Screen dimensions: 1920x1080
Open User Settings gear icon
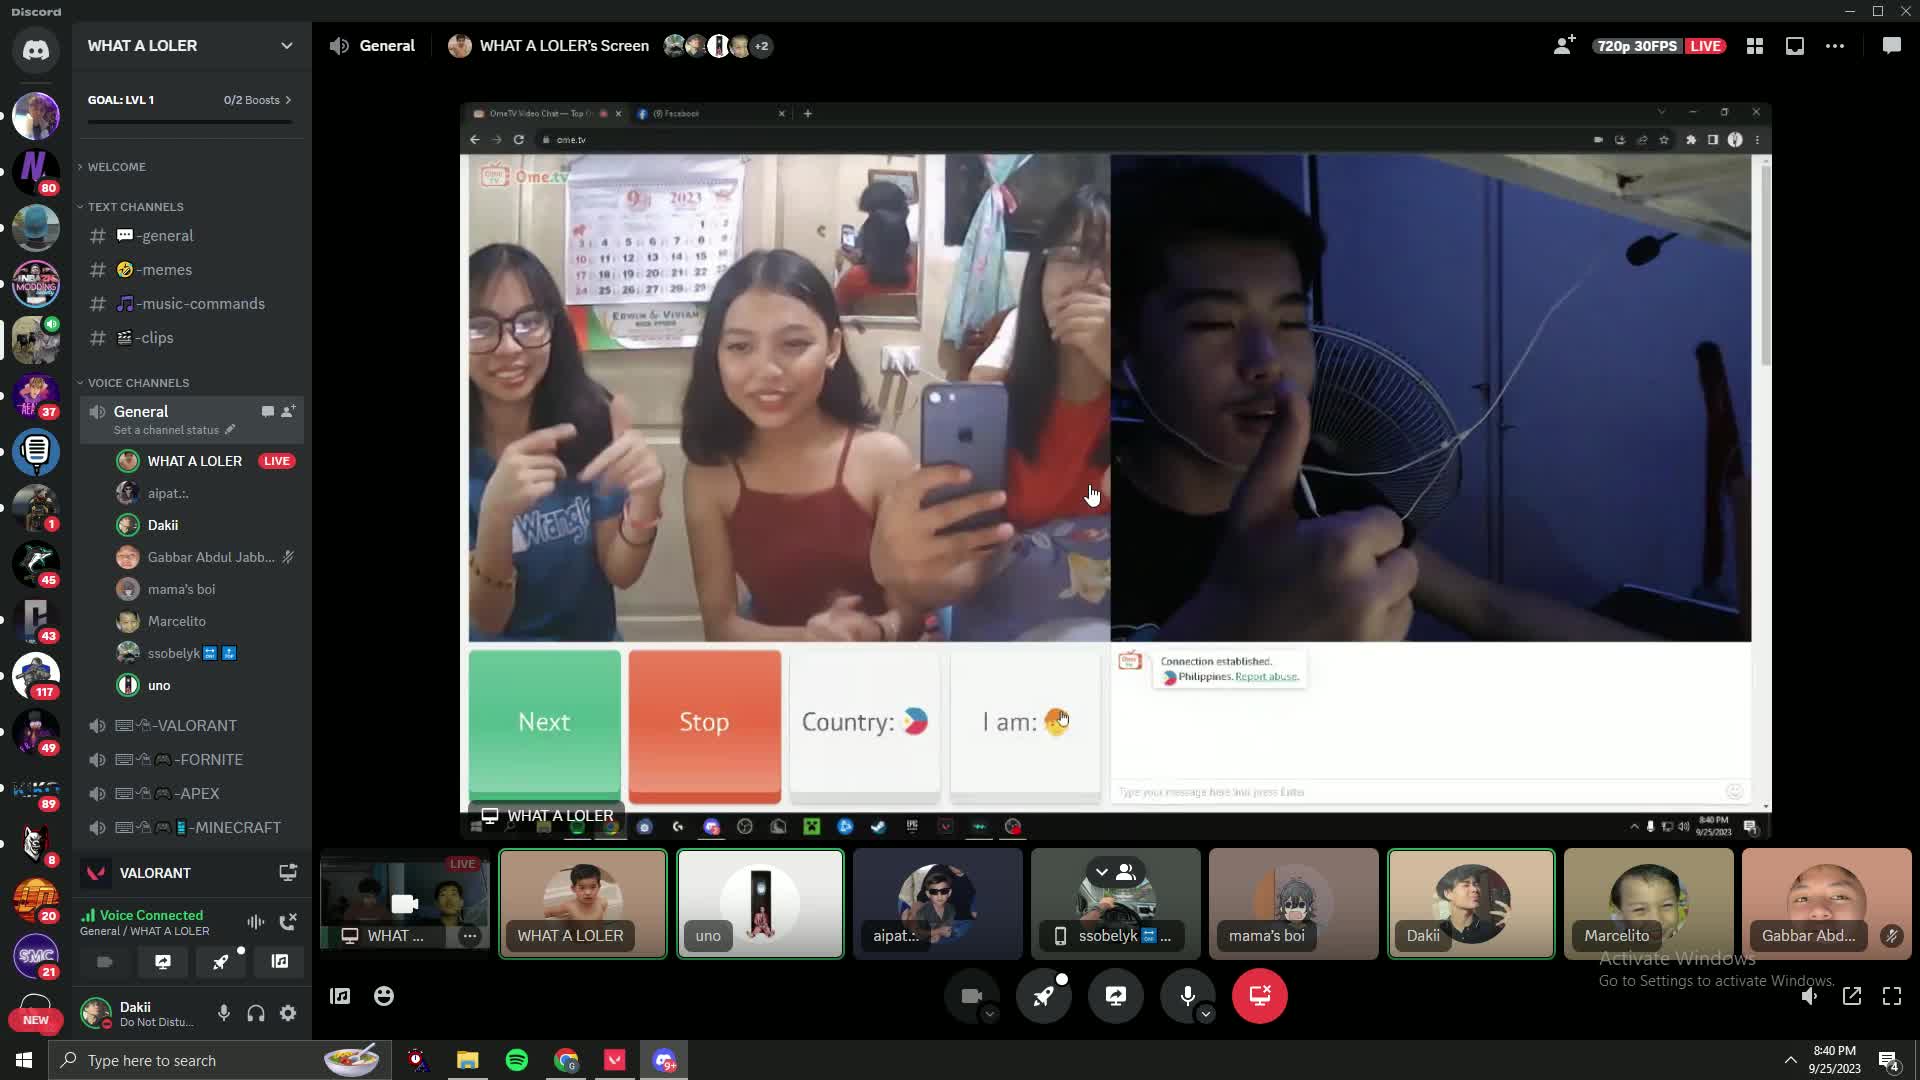[x=288, y=1014]
